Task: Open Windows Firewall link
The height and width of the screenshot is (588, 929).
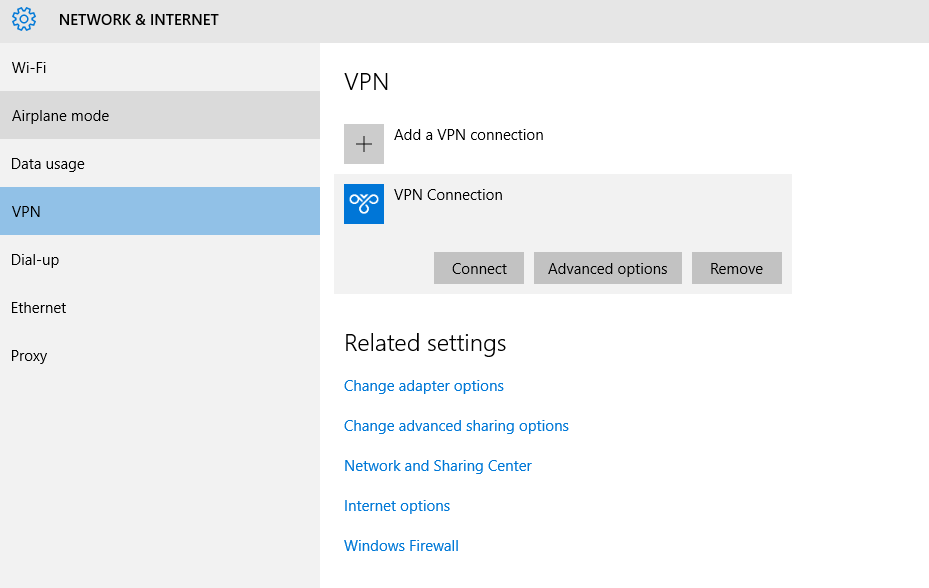Action: 401,546
